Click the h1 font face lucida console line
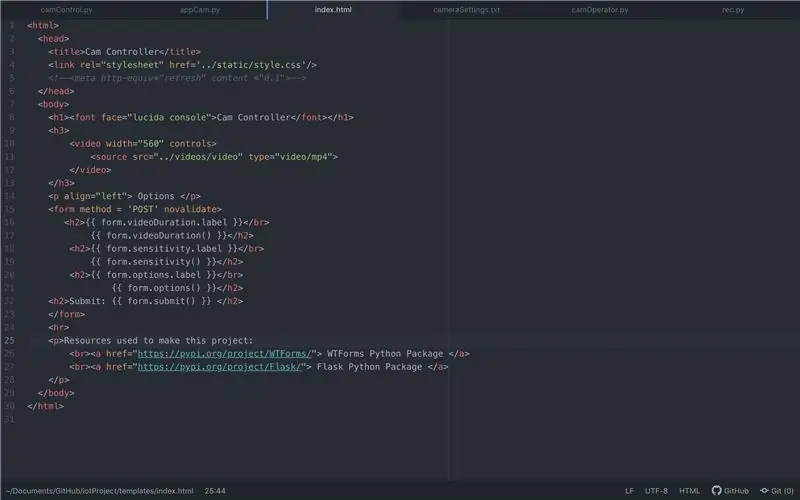The image size is (800, 500). tap(201, 117)
